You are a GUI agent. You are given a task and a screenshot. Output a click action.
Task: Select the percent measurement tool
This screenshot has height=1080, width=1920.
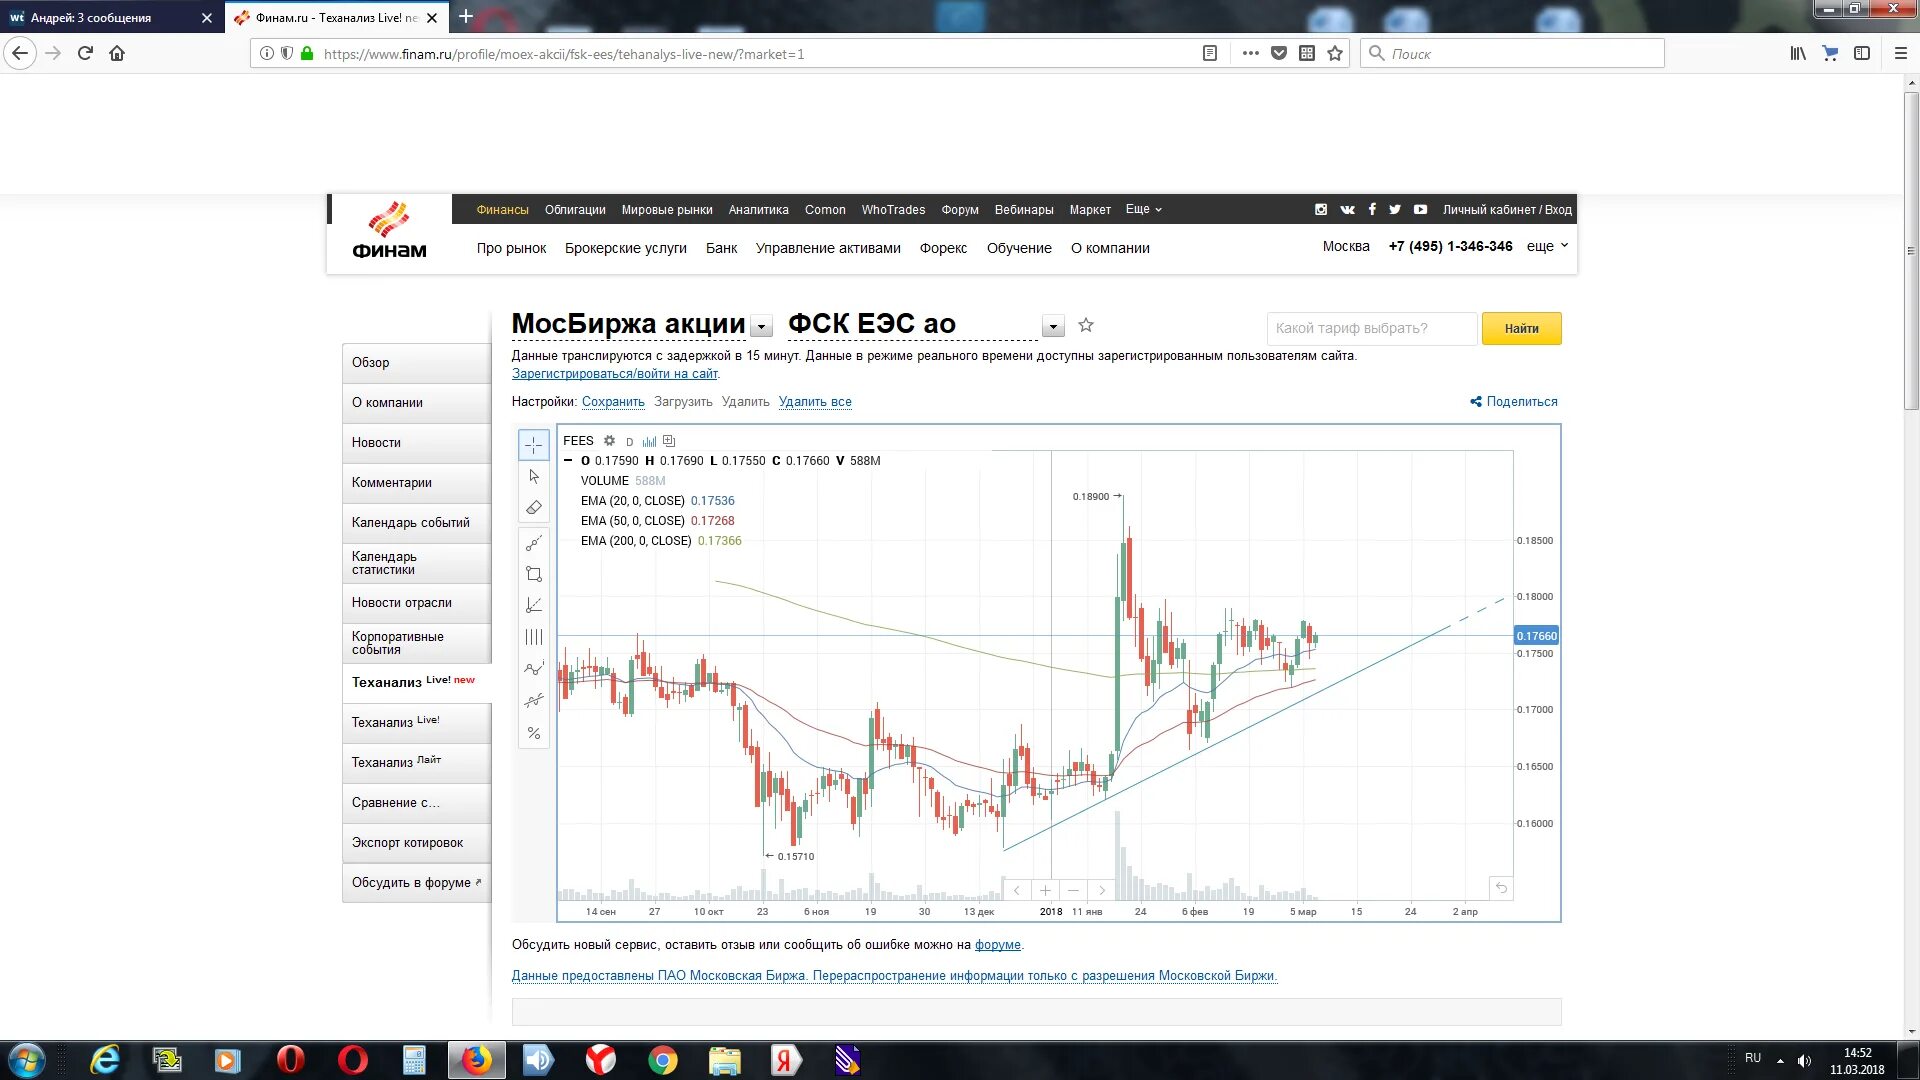[534, 733]
